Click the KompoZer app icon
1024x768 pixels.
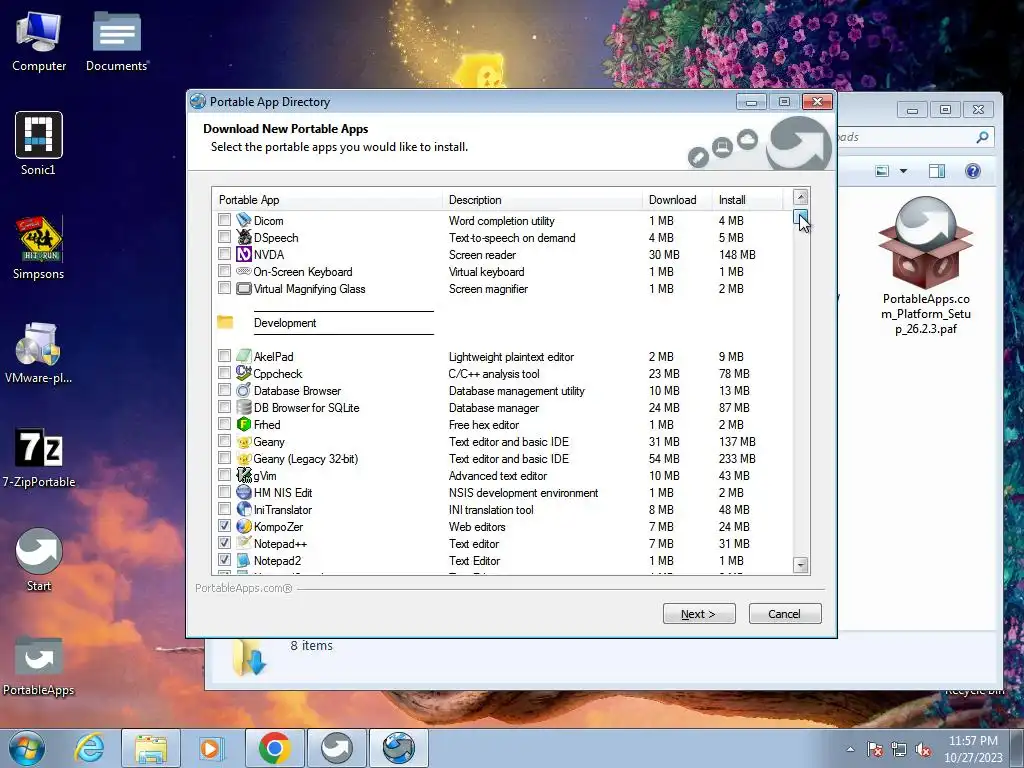[x=244, y=526]
